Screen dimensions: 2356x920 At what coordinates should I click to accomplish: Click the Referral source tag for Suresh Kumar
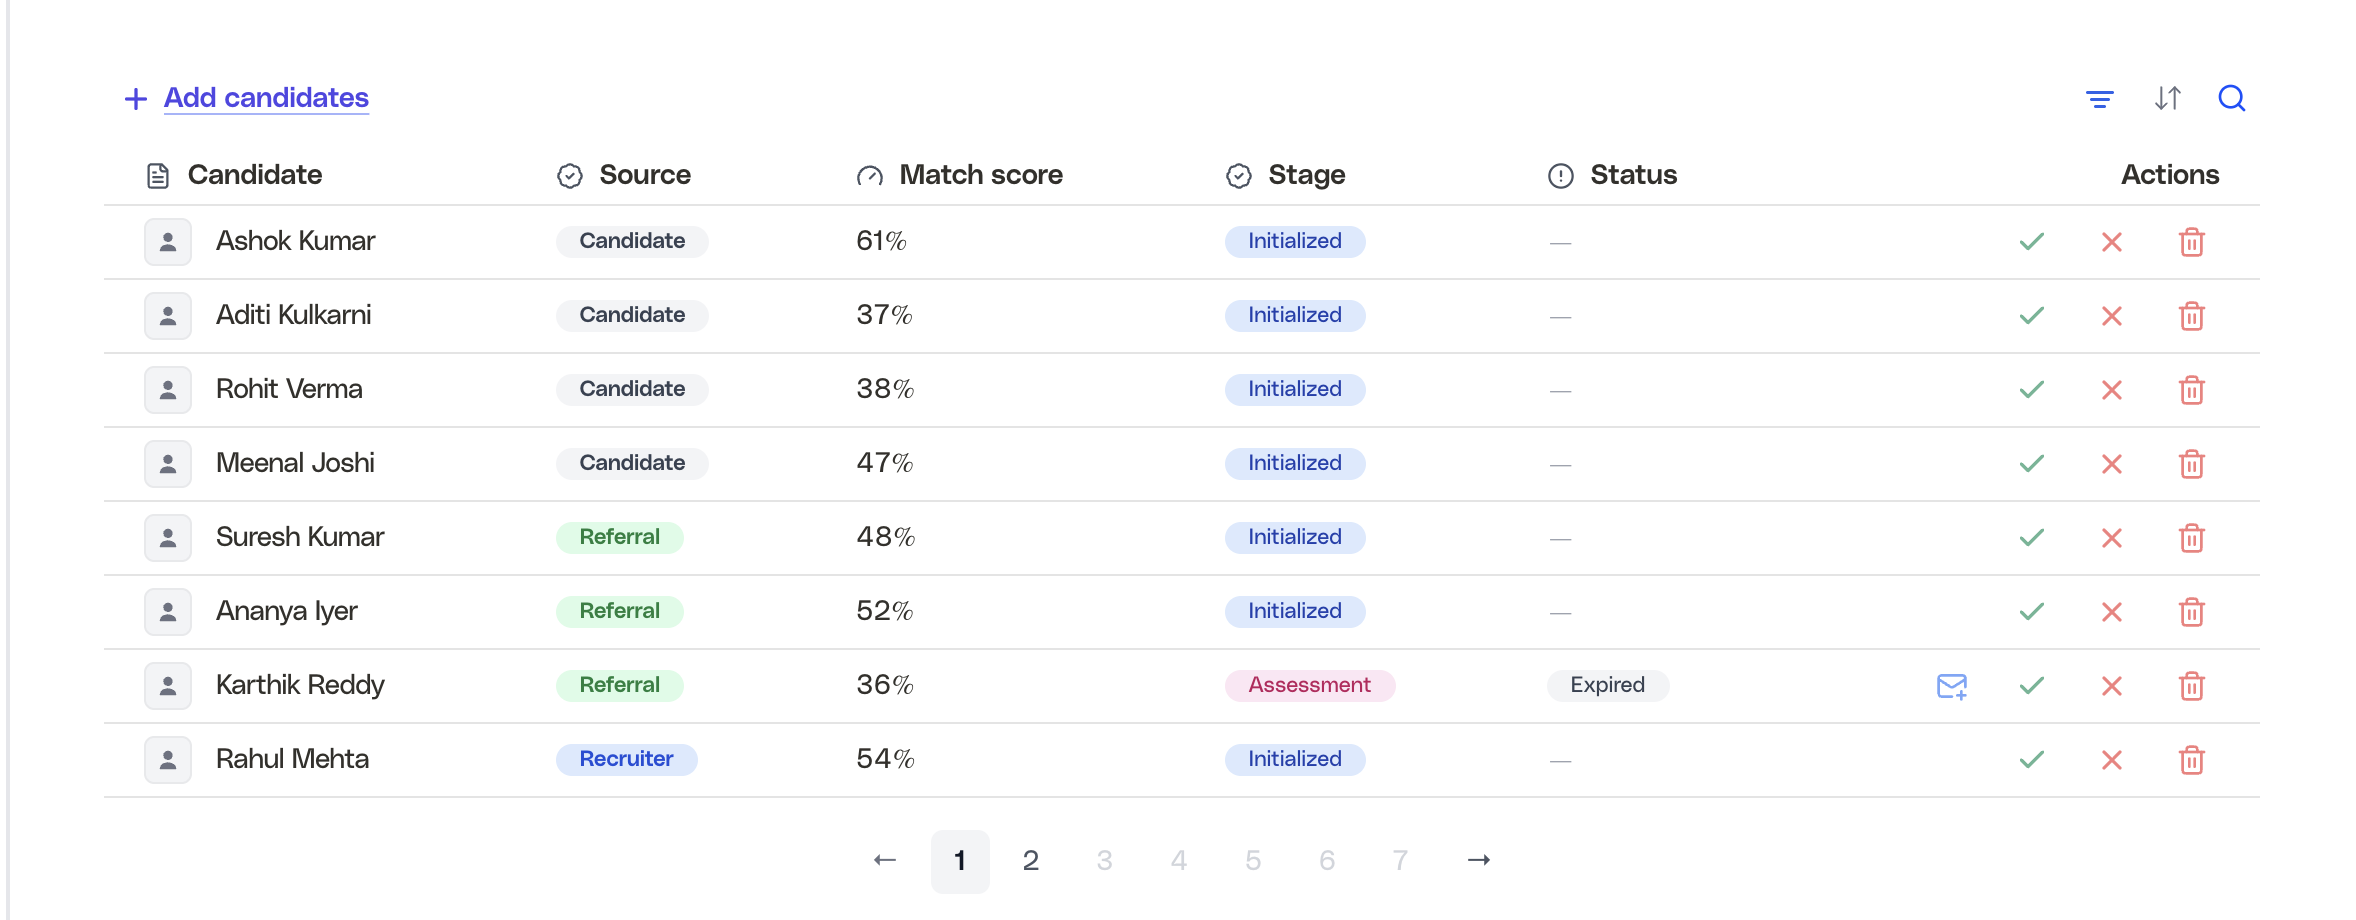click(x=619, y=537)
